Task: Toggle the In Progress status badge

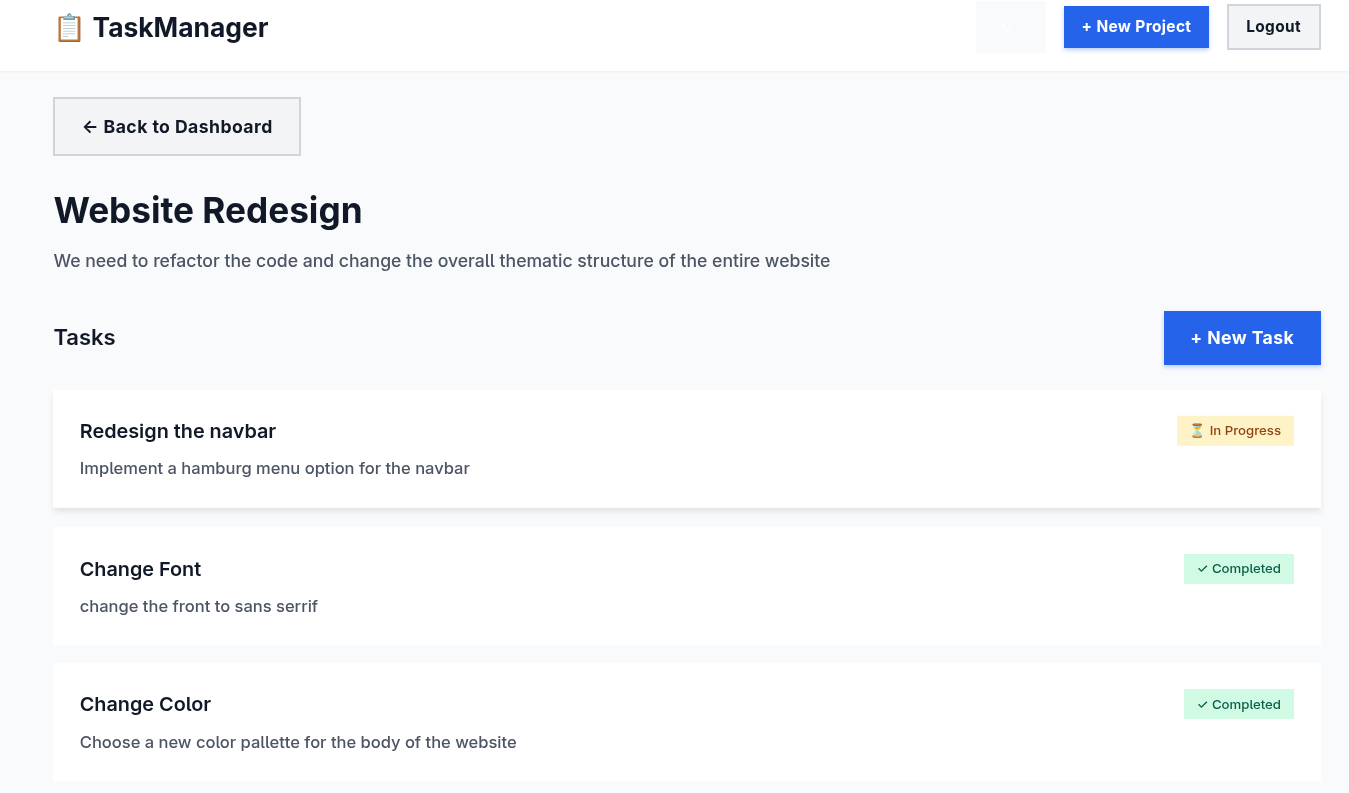Action: (x=1235, y=430)
